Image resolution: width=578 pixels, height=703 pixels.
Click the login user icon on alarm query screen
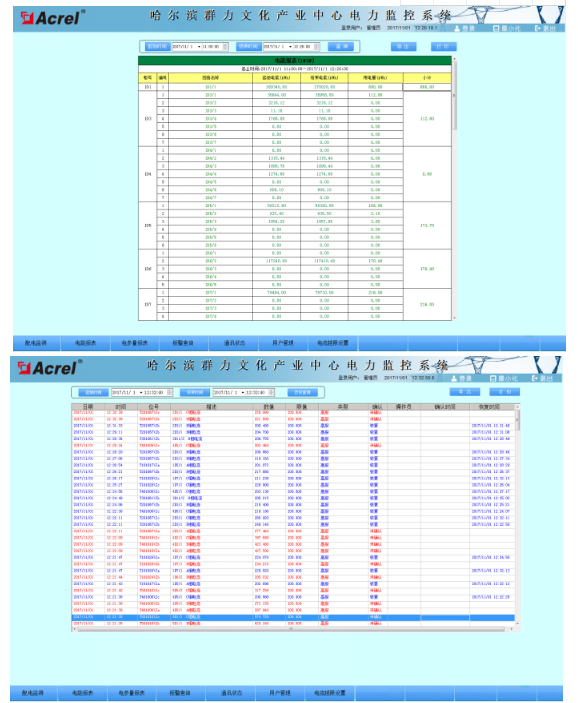454,378
